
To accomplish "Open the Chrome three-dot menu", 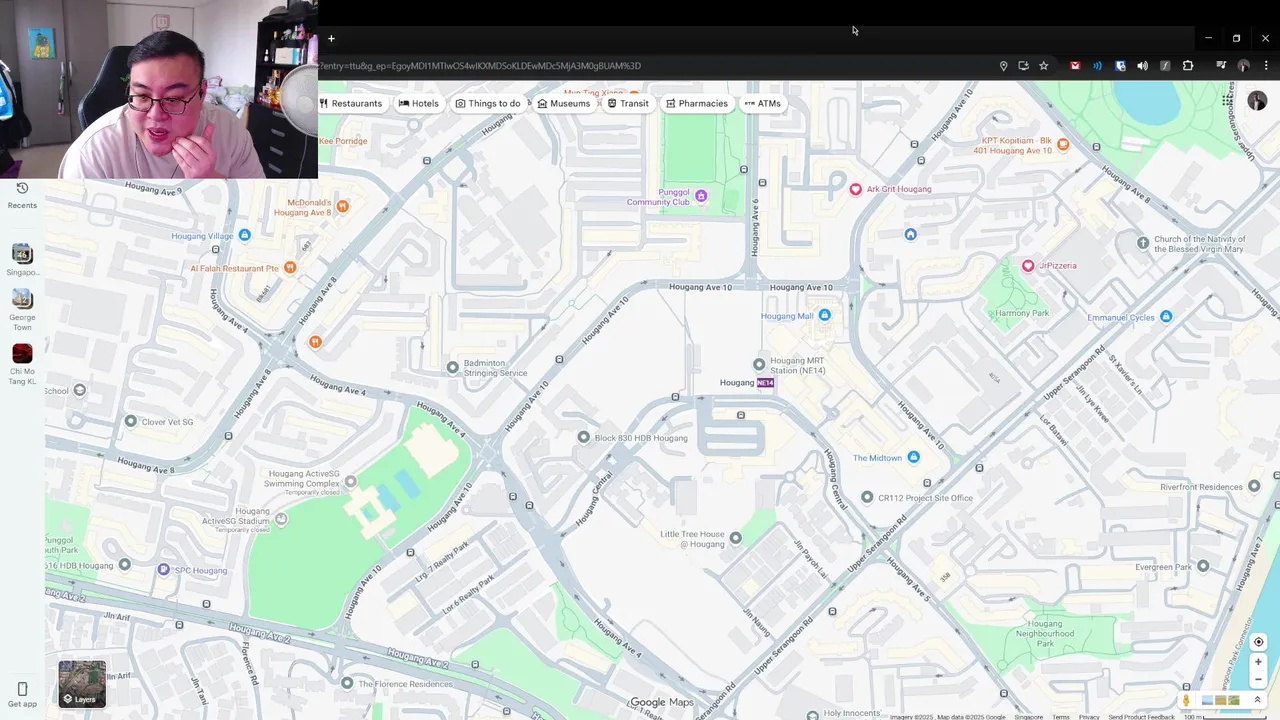I will coord(1266,66).
